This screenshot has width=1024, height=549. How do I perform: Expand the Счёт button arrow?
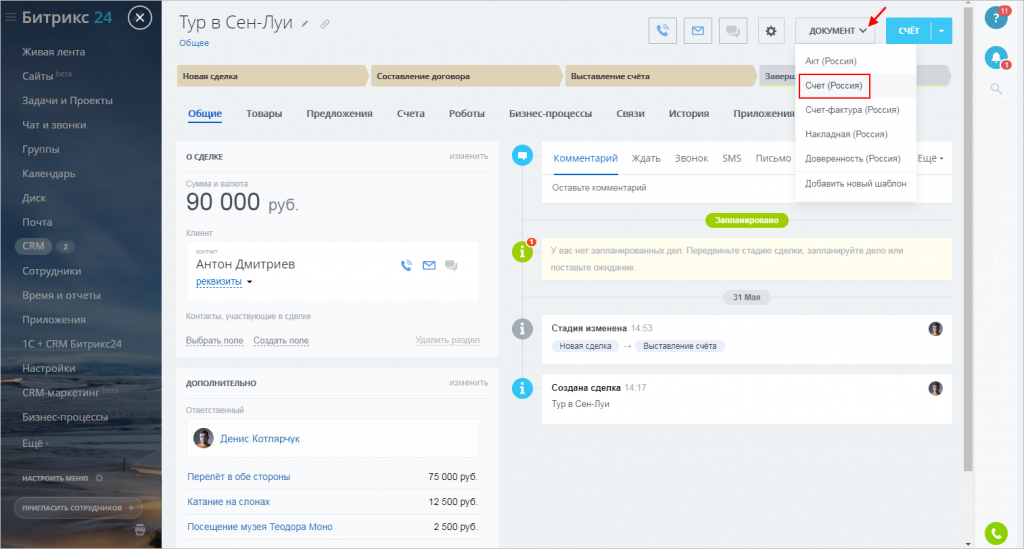click(941, 31)
